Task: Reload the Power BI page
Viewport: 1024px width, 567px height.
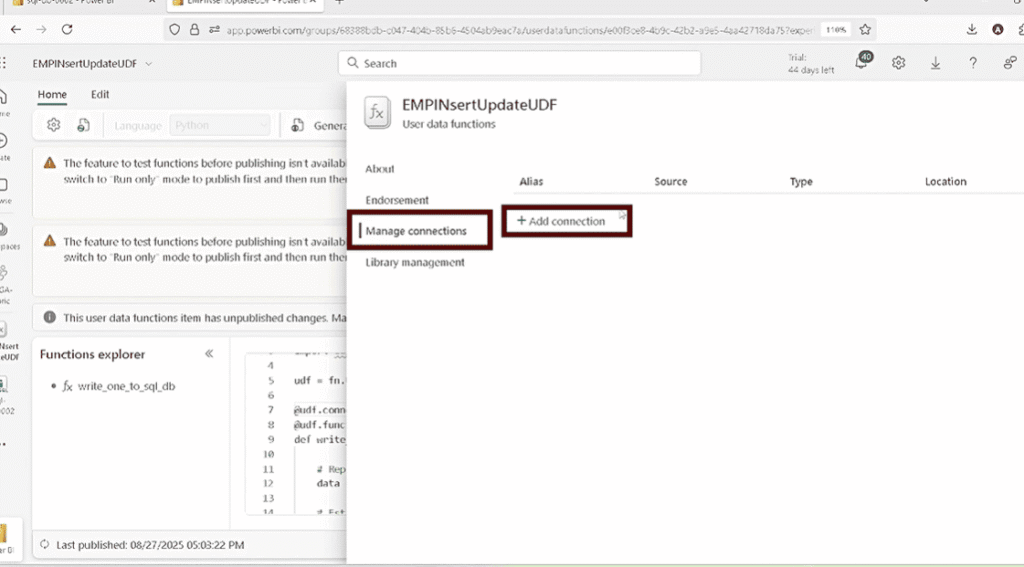Action: tap(67, 29)
